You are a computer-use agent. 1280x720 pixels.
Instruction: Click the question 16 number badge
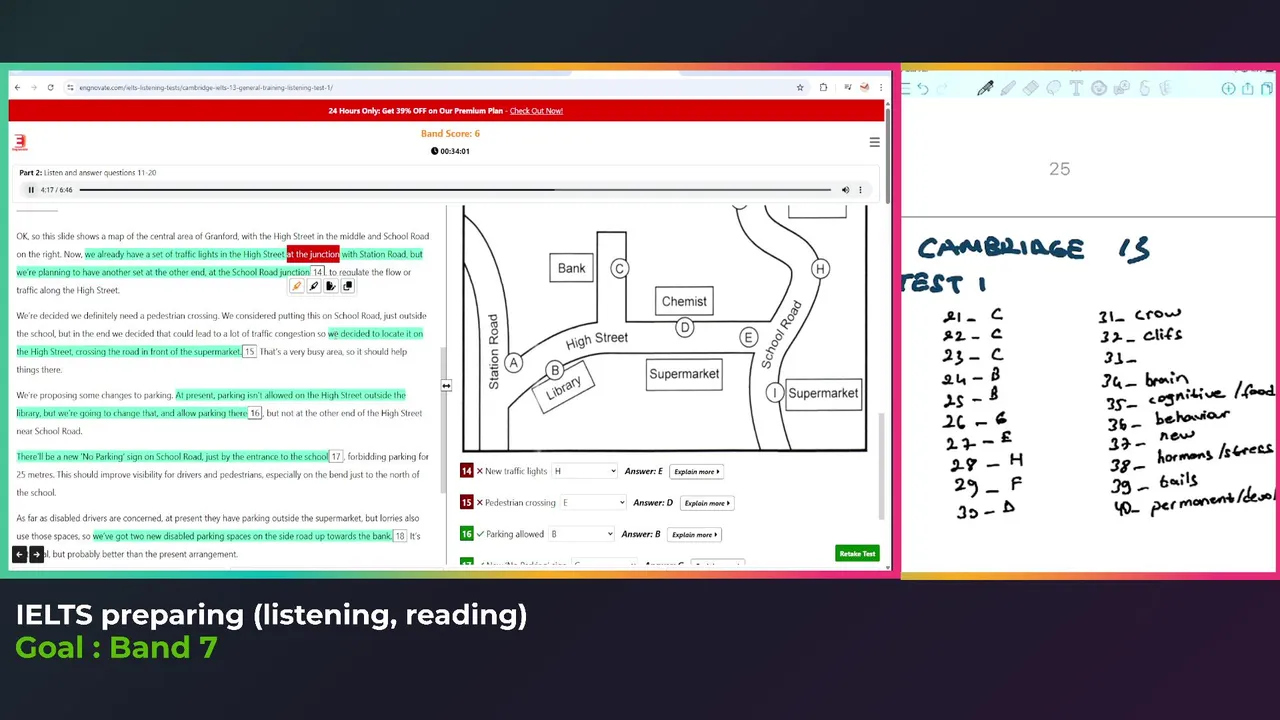466,534
